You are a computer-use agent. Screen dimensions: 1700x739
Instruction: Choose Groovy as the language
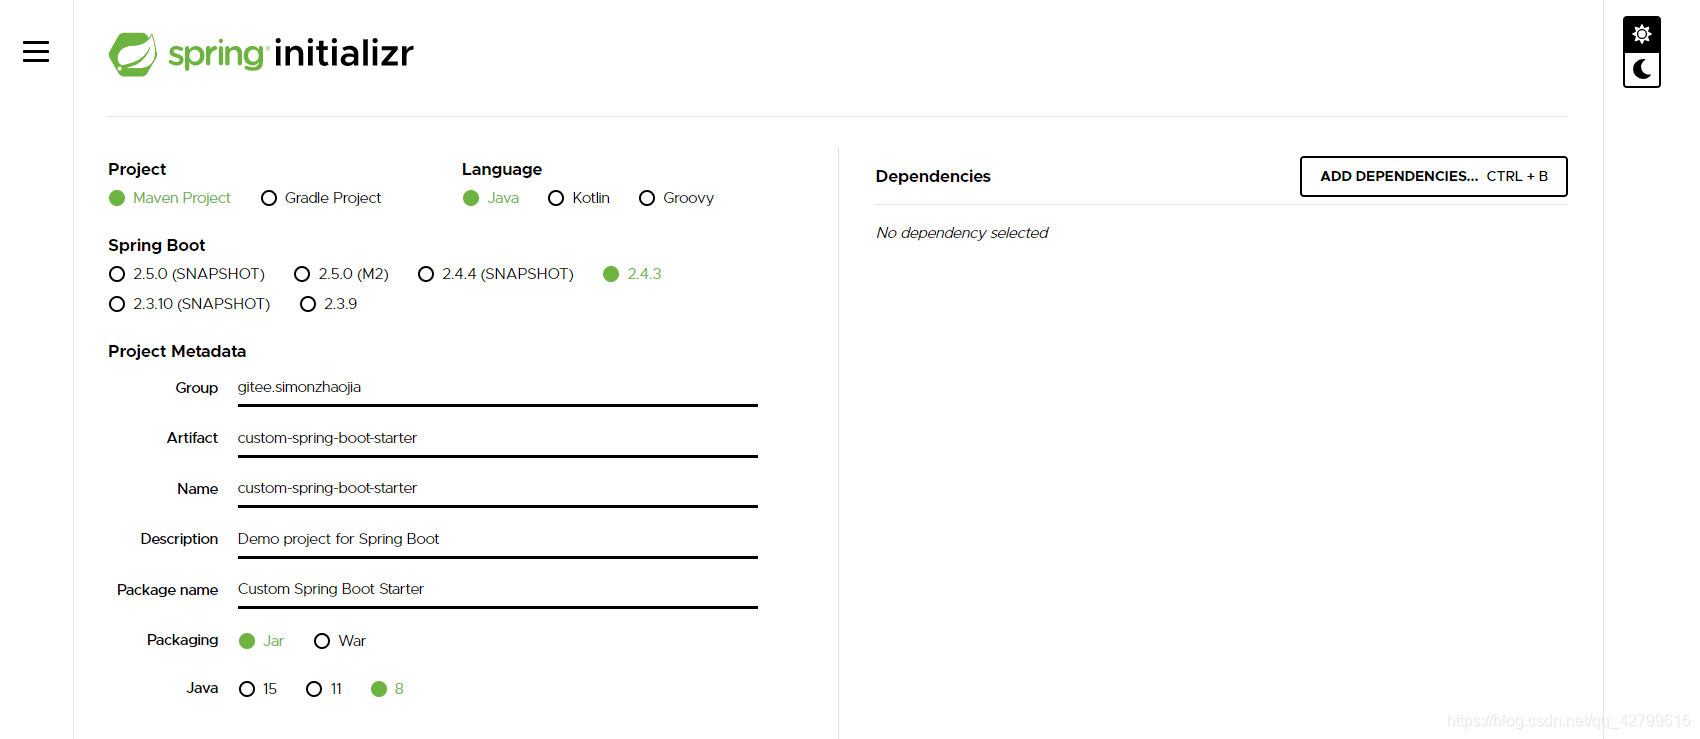tap(677, 198)
